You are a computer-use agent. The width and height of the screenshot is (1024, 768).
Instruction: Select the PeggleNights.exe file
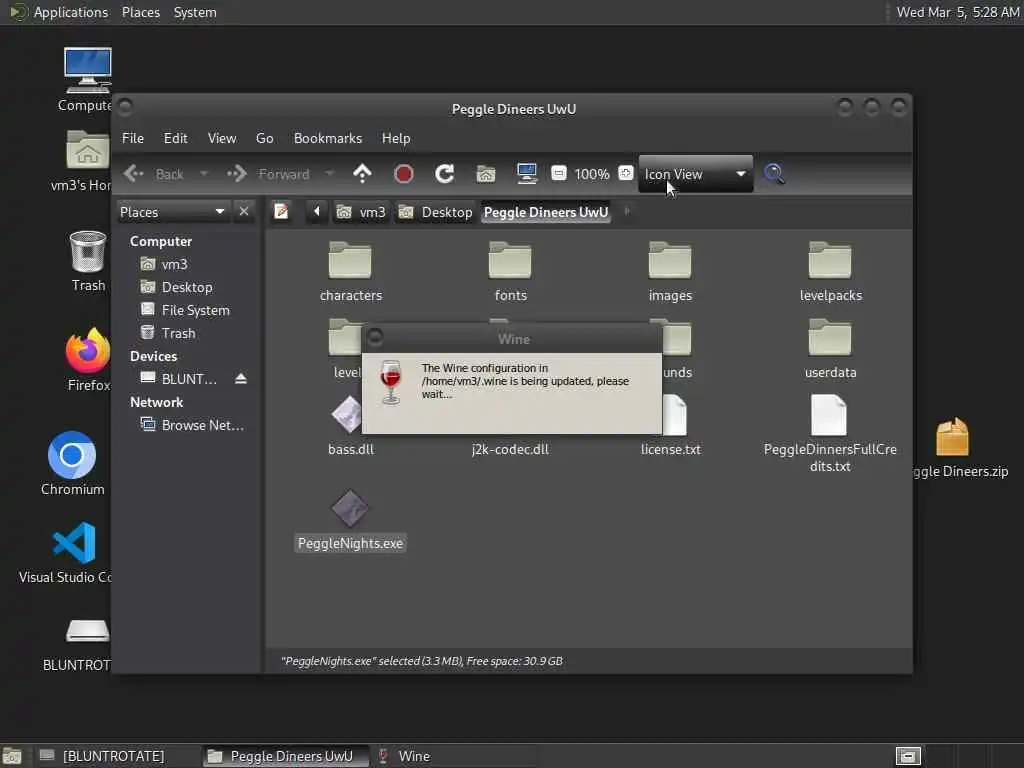(x=351, y=521)
